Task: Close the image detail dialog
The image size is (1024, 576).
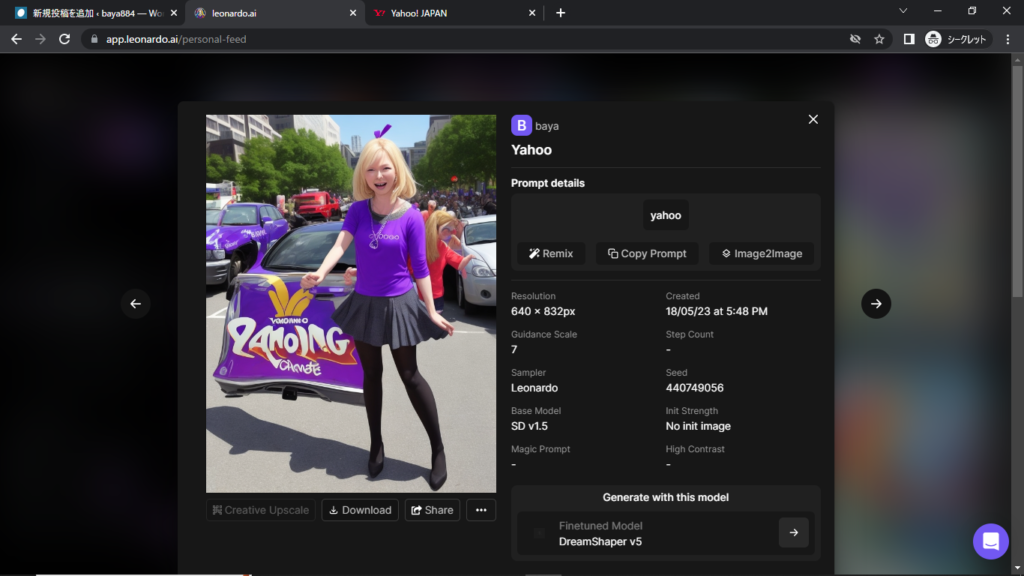Action: click(x=813, y=119)
